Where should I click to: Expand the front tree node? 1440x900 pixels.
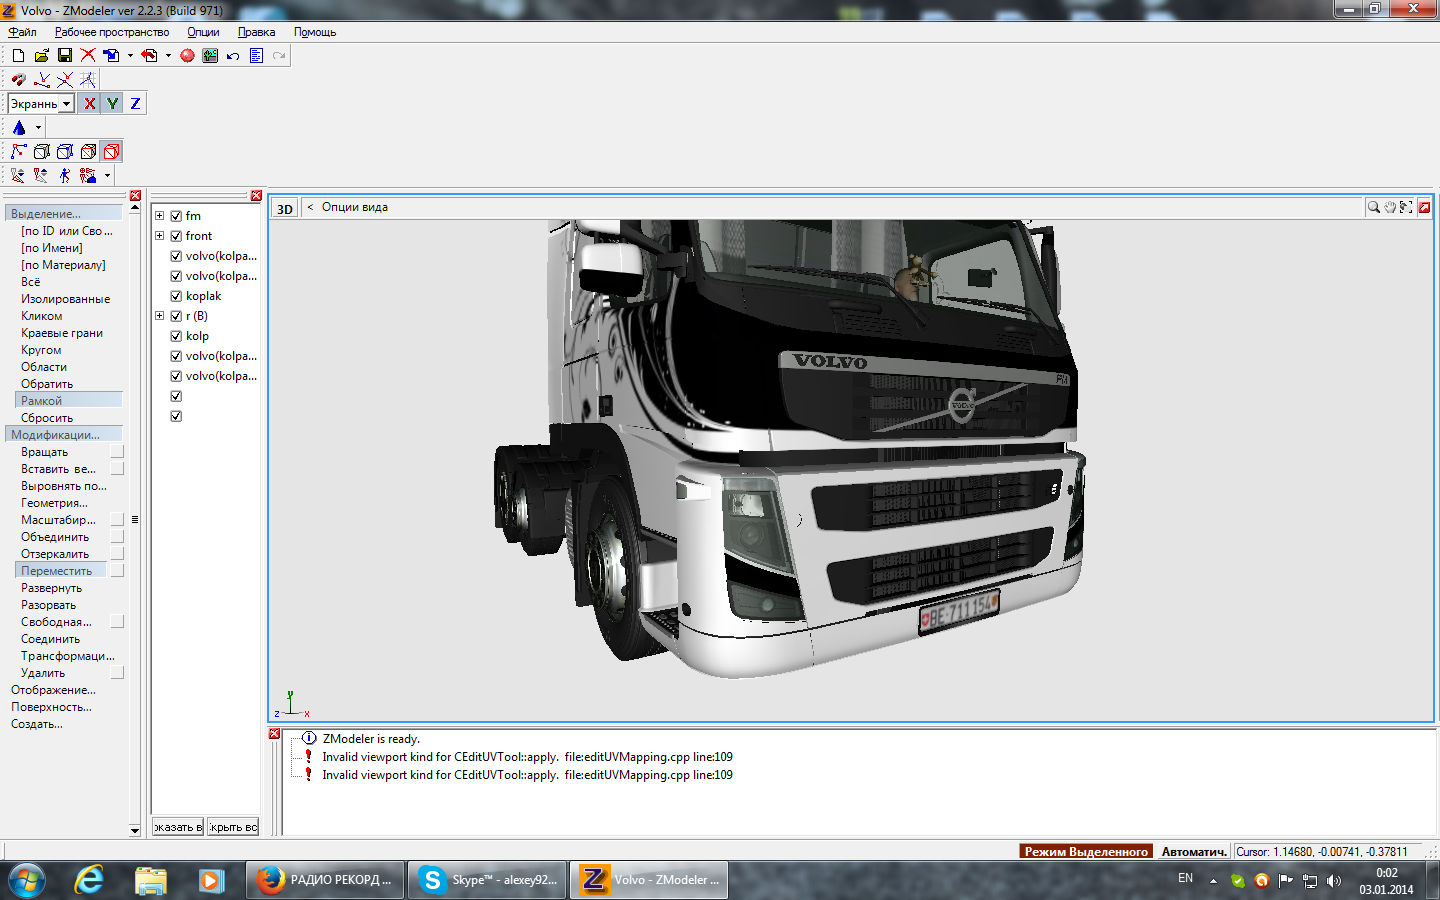[159, 236]
